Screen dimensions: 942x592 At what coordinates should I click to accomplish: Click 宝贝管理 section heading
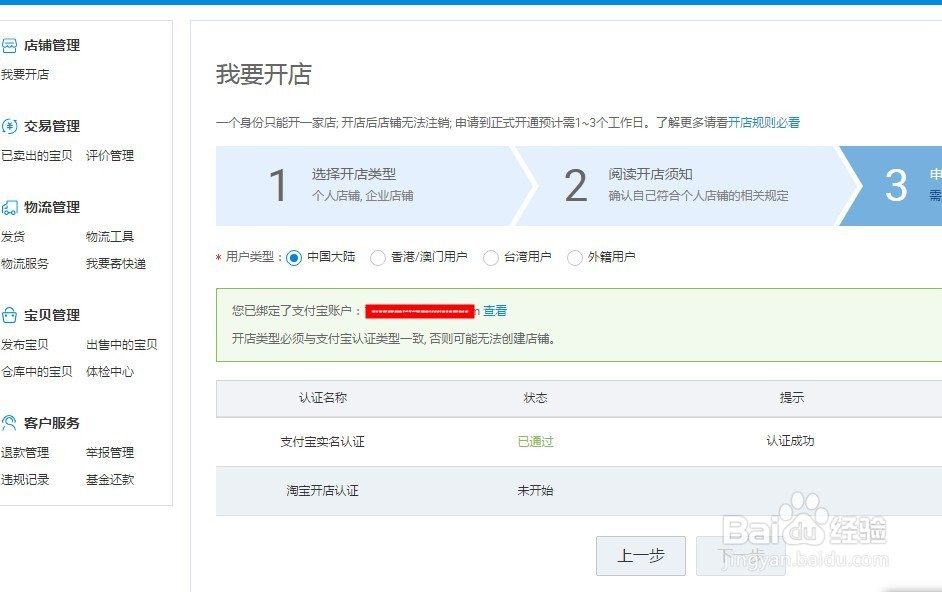[x=52, y=316]
